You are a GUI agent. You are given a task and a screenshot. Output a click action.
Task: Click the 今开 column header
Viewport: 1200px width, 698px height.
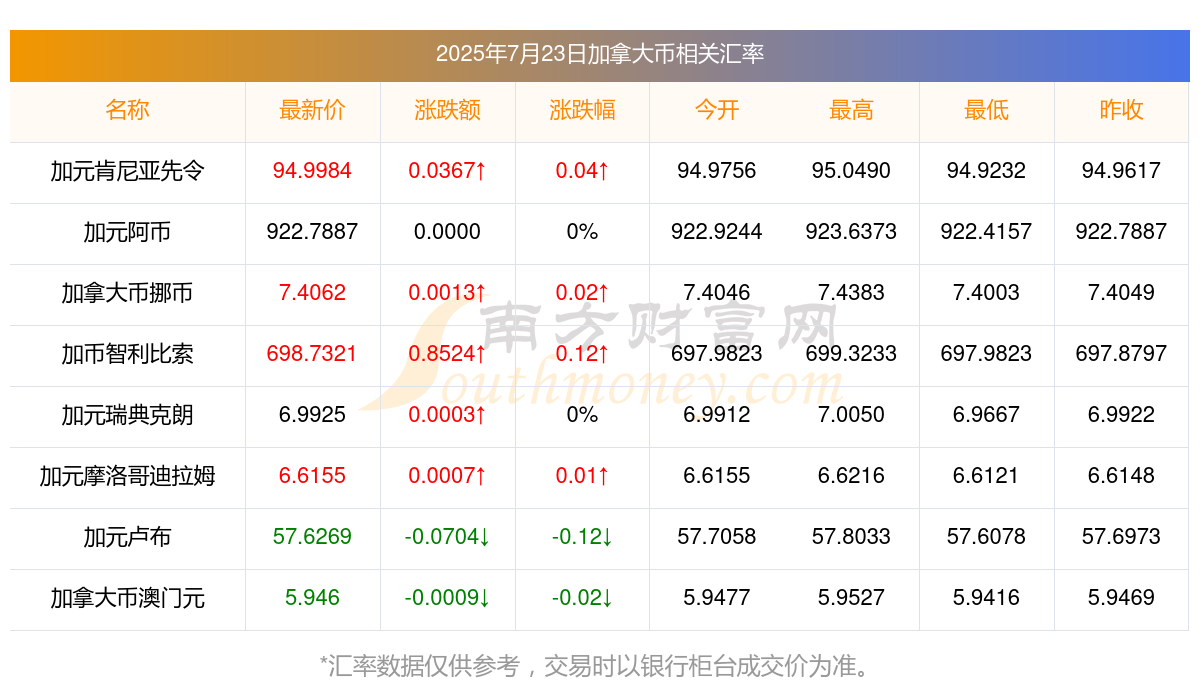(717, 110)
